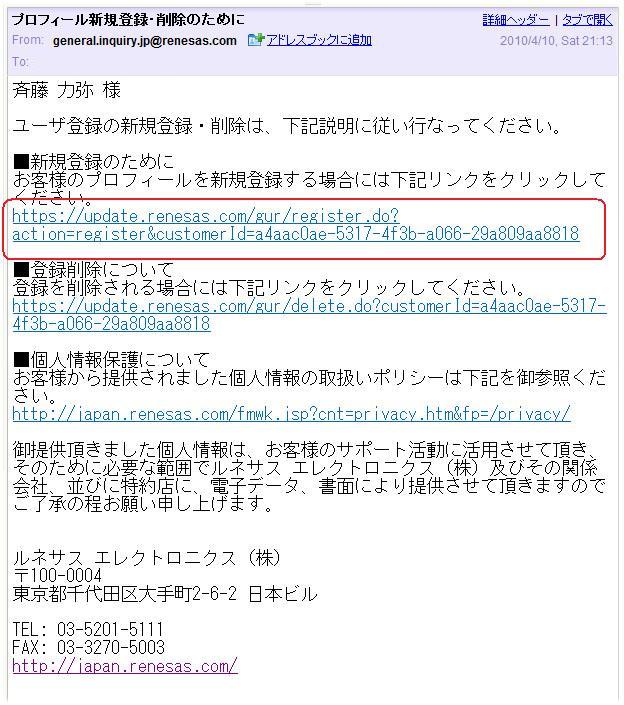Click the register.do profile registration URL
The width and height of the screenshot is (624, 705).
(x=296, y=225)
